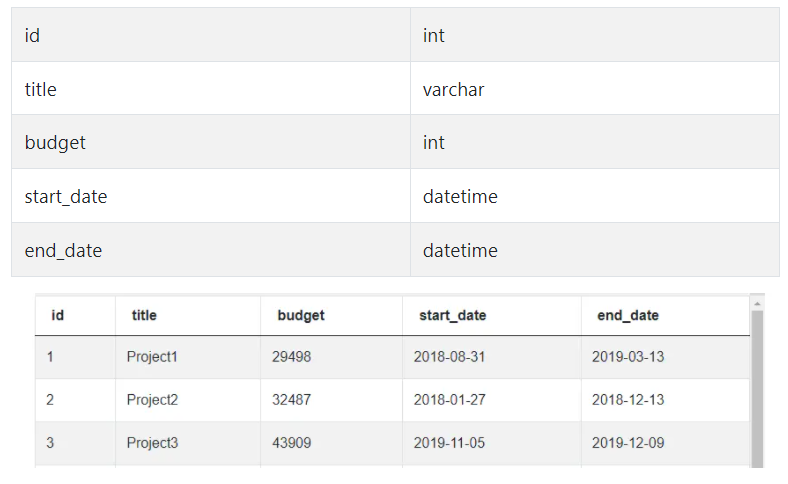Select the budget column header

[301, 316]
